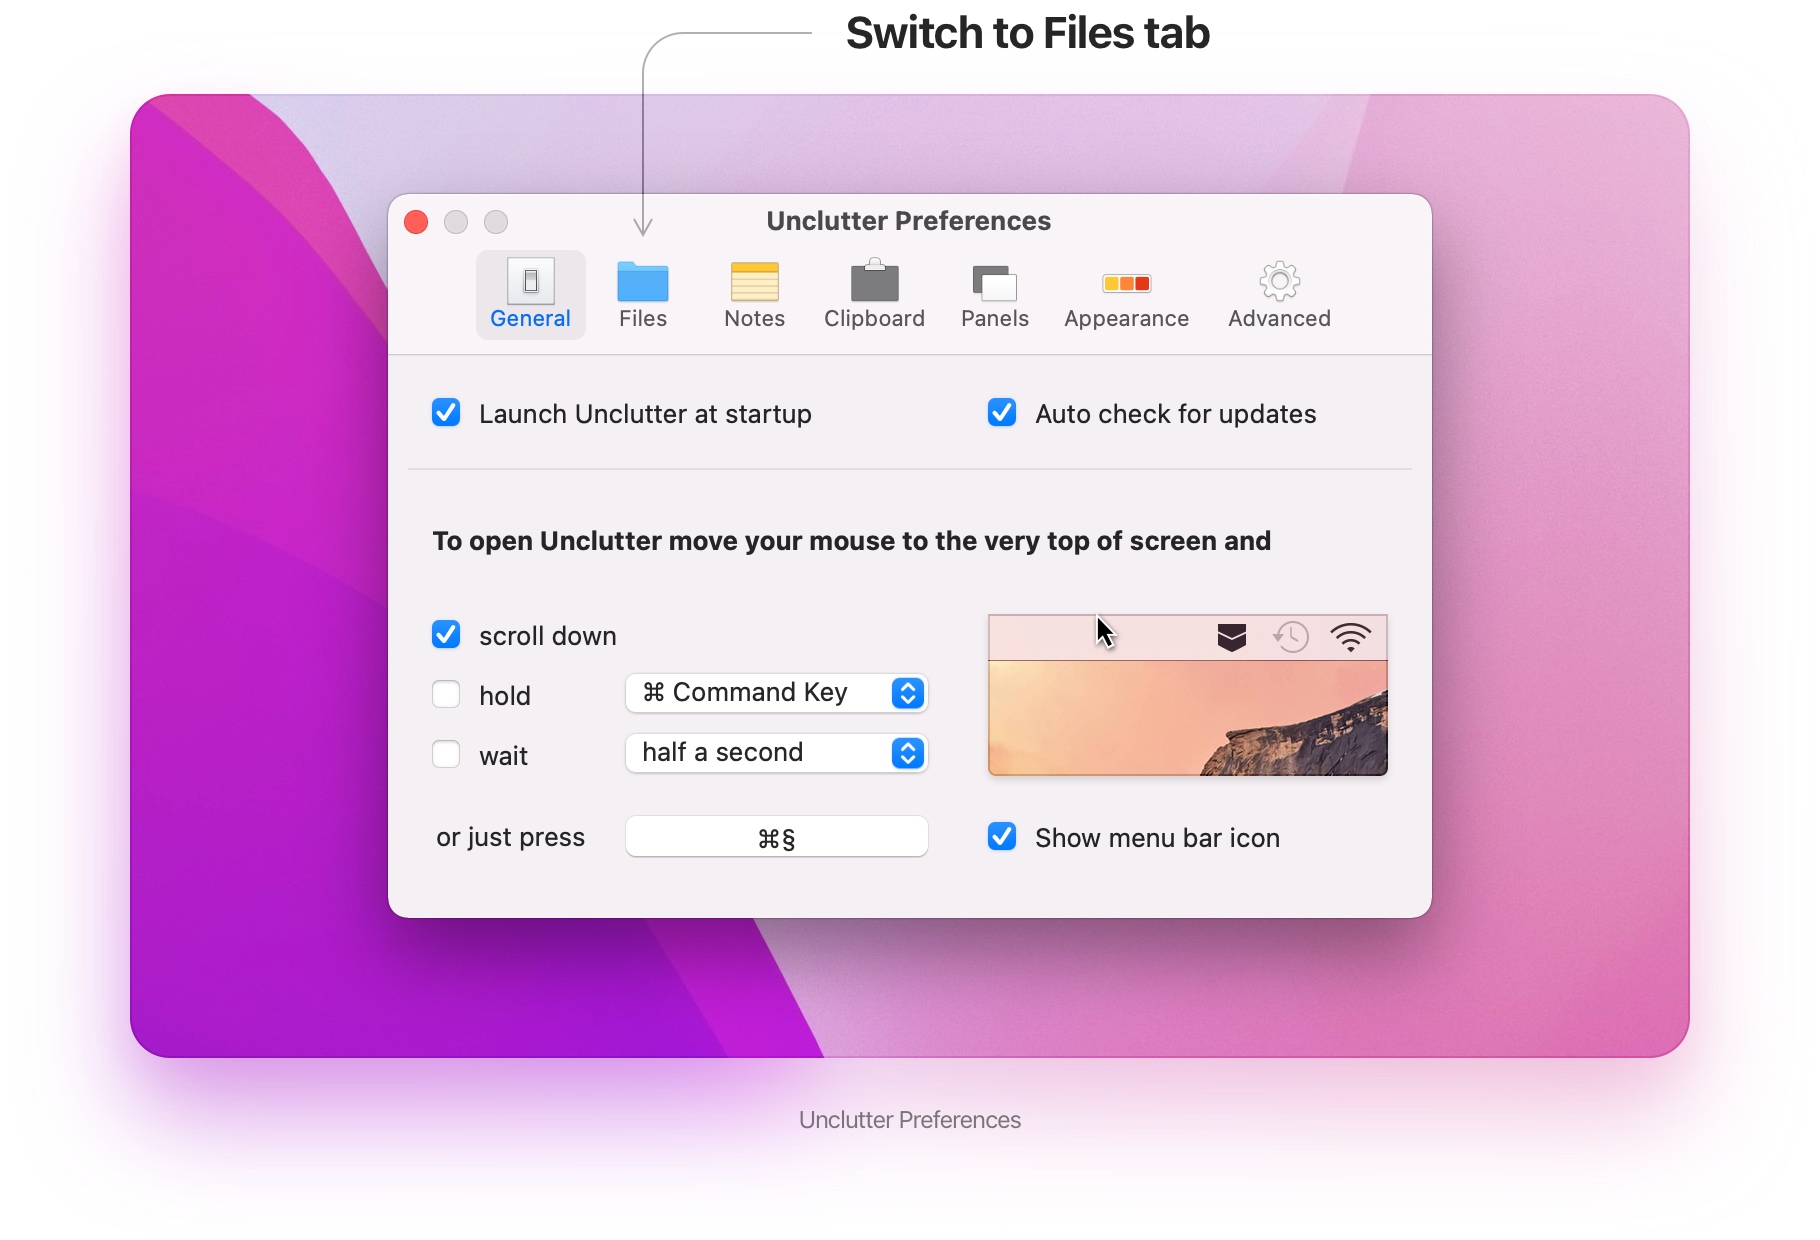Viewport: 1820px width, 1240px height.
Task: Disable Launch Unclutter at startup
Action: (446, 412)
